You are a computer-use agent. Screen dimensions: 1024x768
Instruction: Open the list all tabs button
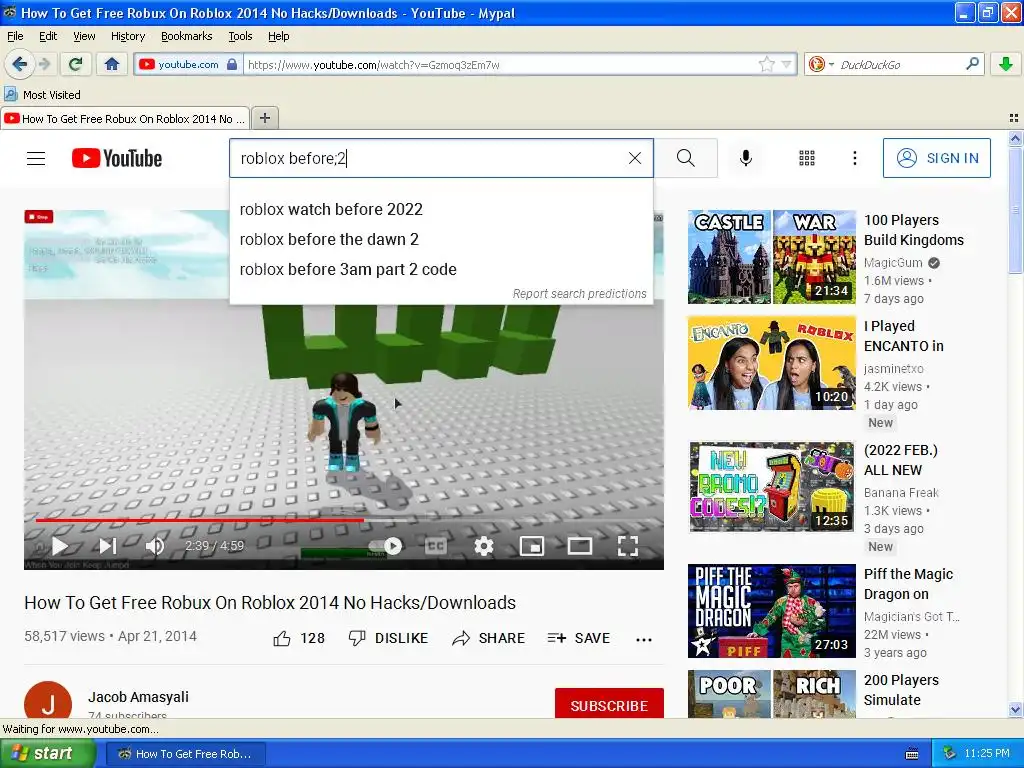(x=1014, y=118)
